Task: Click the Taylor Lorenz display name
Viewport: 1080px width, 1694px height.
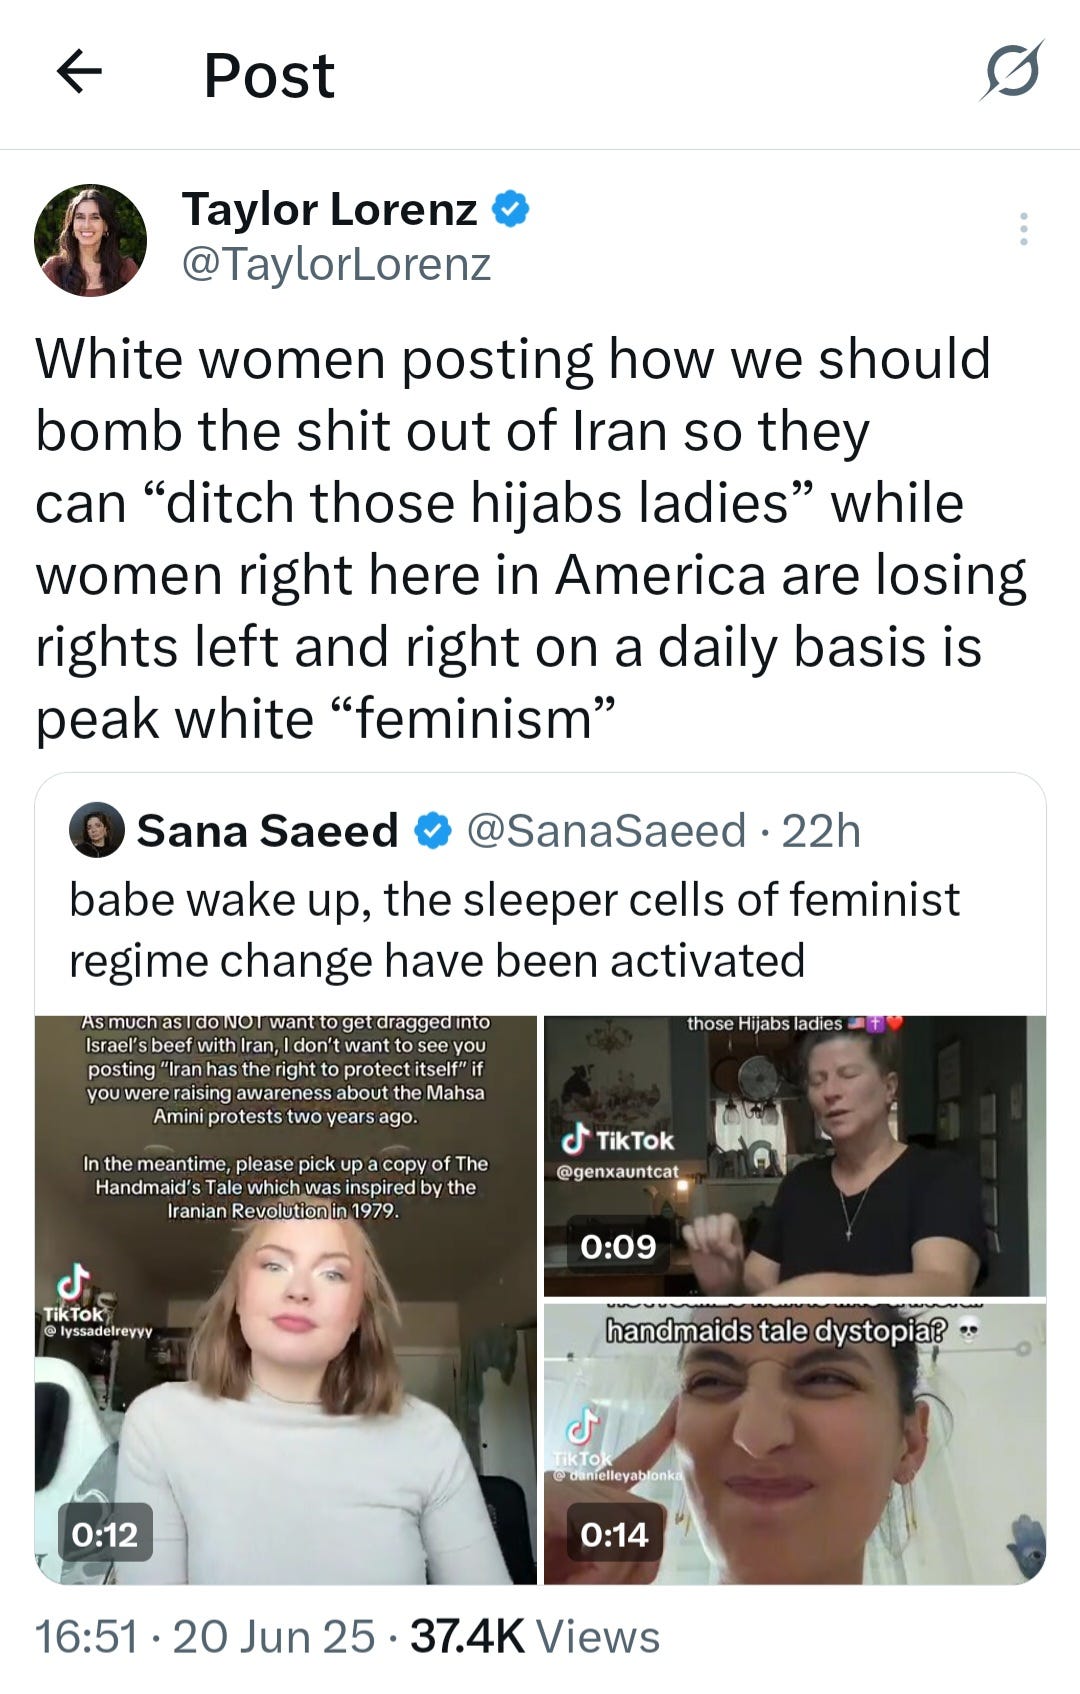Action: coord(330,209)
